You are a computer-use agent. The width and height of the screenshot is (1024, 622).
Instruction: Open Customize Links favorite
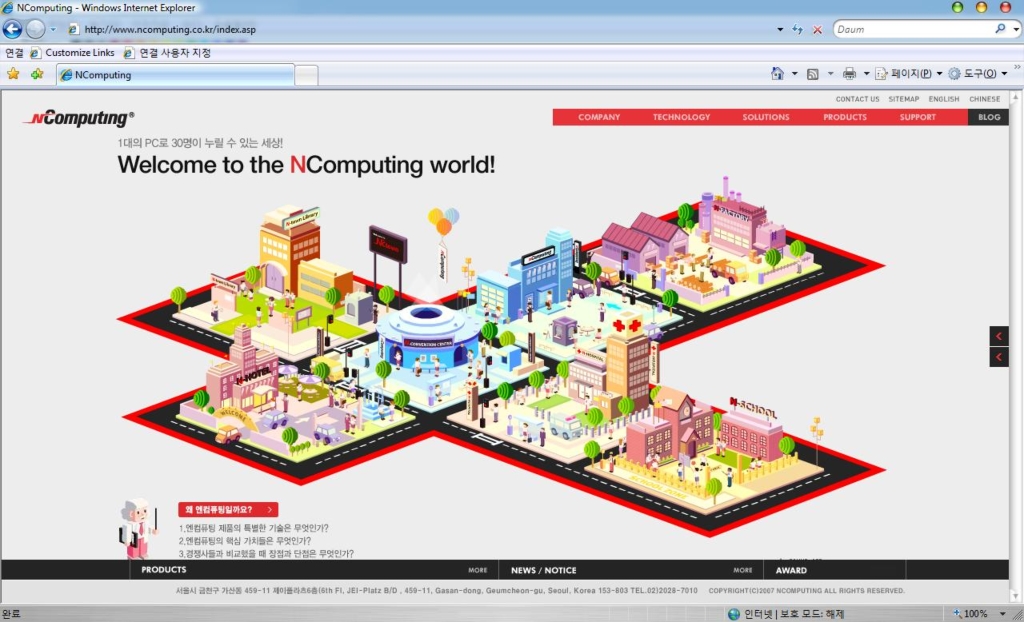click(x=72, y=53)
